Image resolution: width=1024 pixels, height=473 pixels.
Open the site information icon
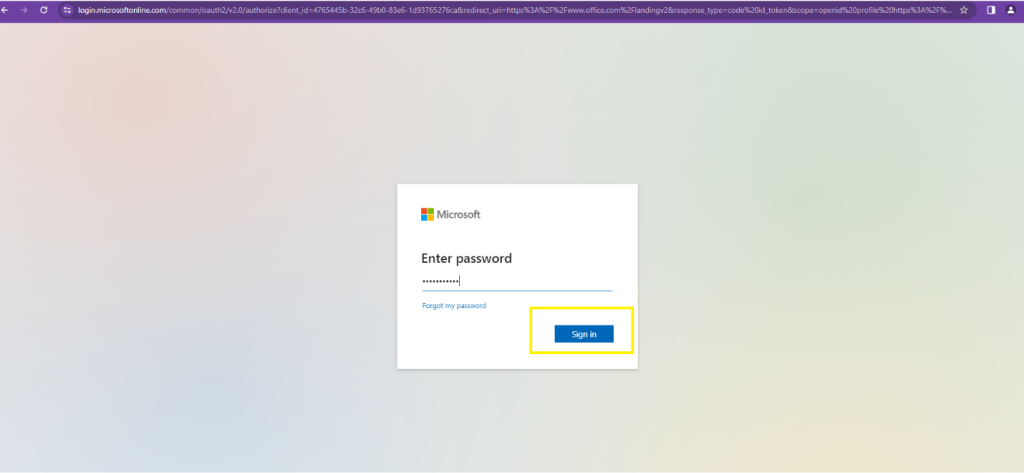(x=67, y=9)
